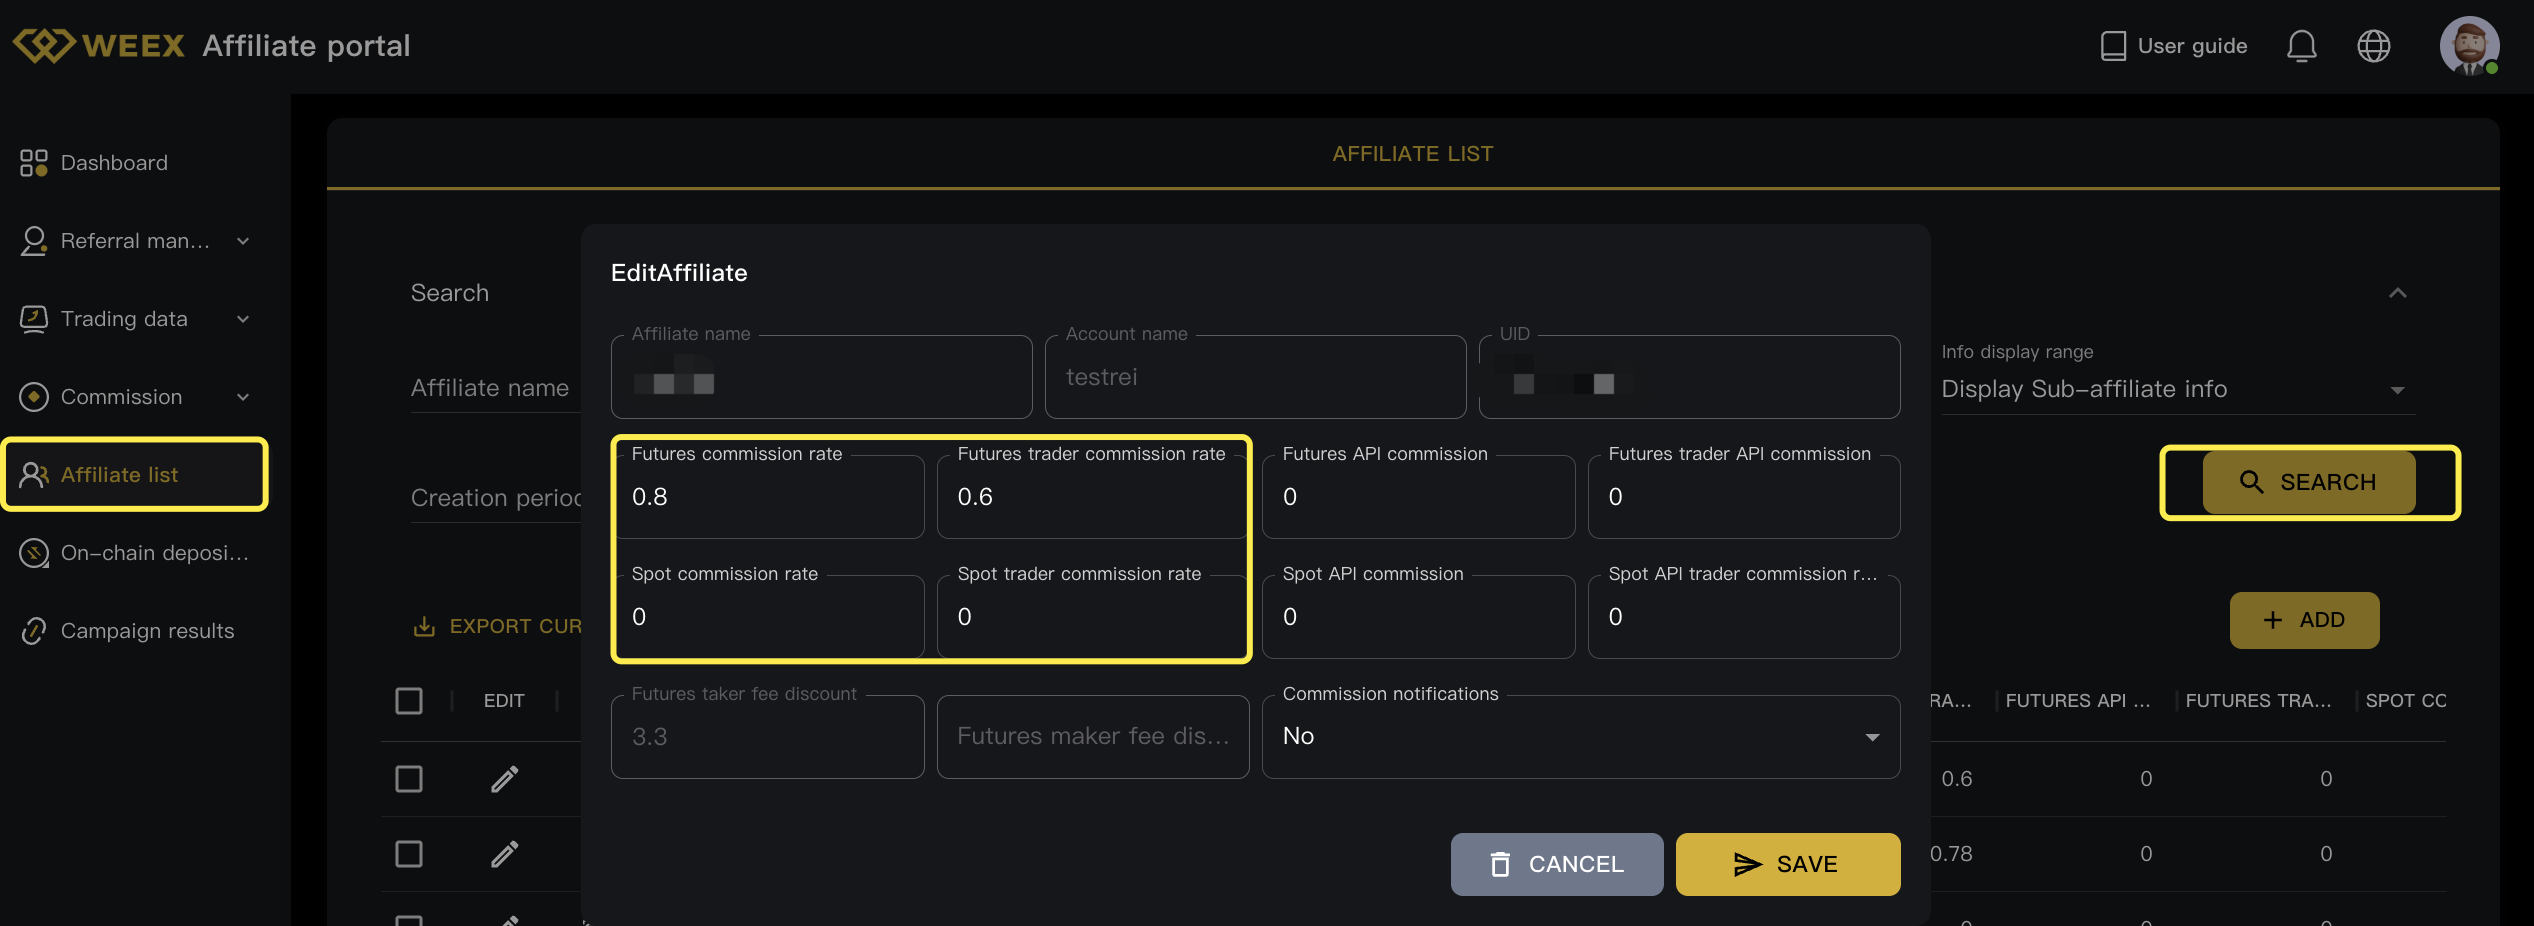Click the notification bell icon

click(x=2301, y=46)
